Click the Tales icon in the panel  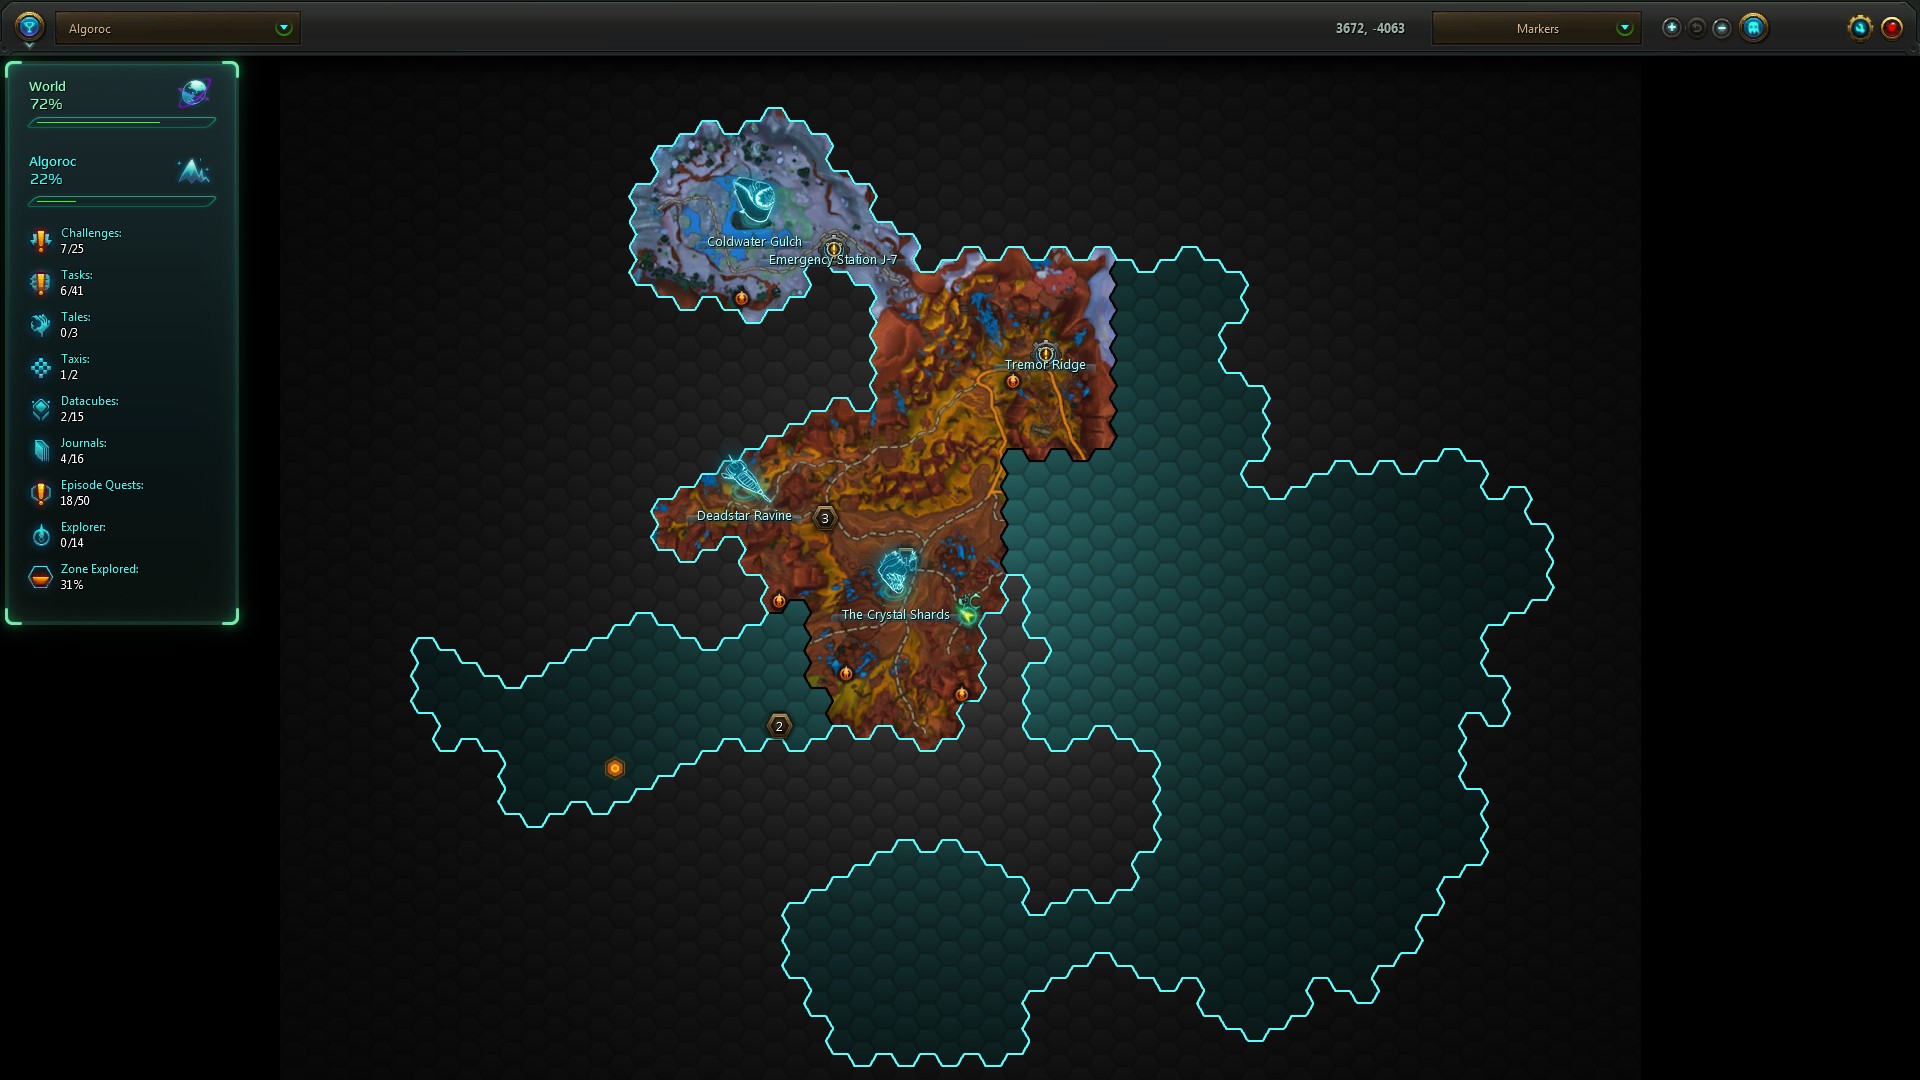(x=40, y=325)
